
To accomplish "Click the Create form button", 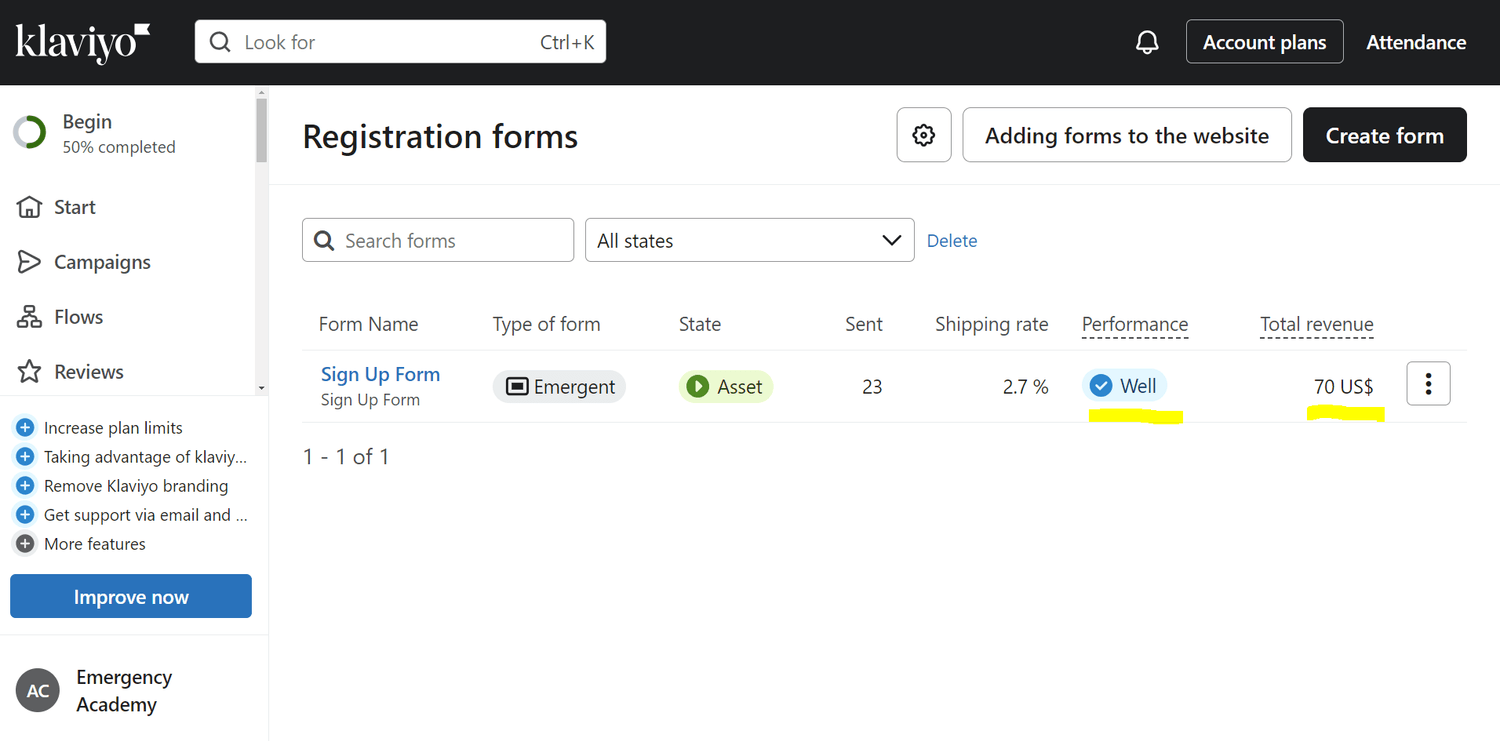I will point(1384,135).
